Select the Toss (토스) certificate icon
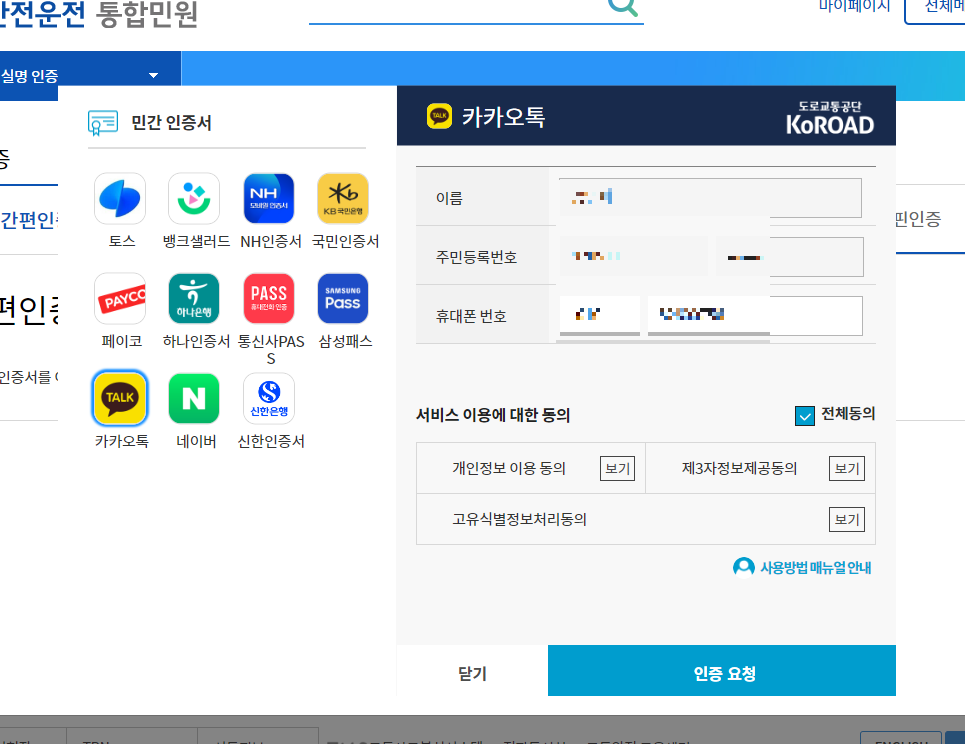 click(120, 198)
